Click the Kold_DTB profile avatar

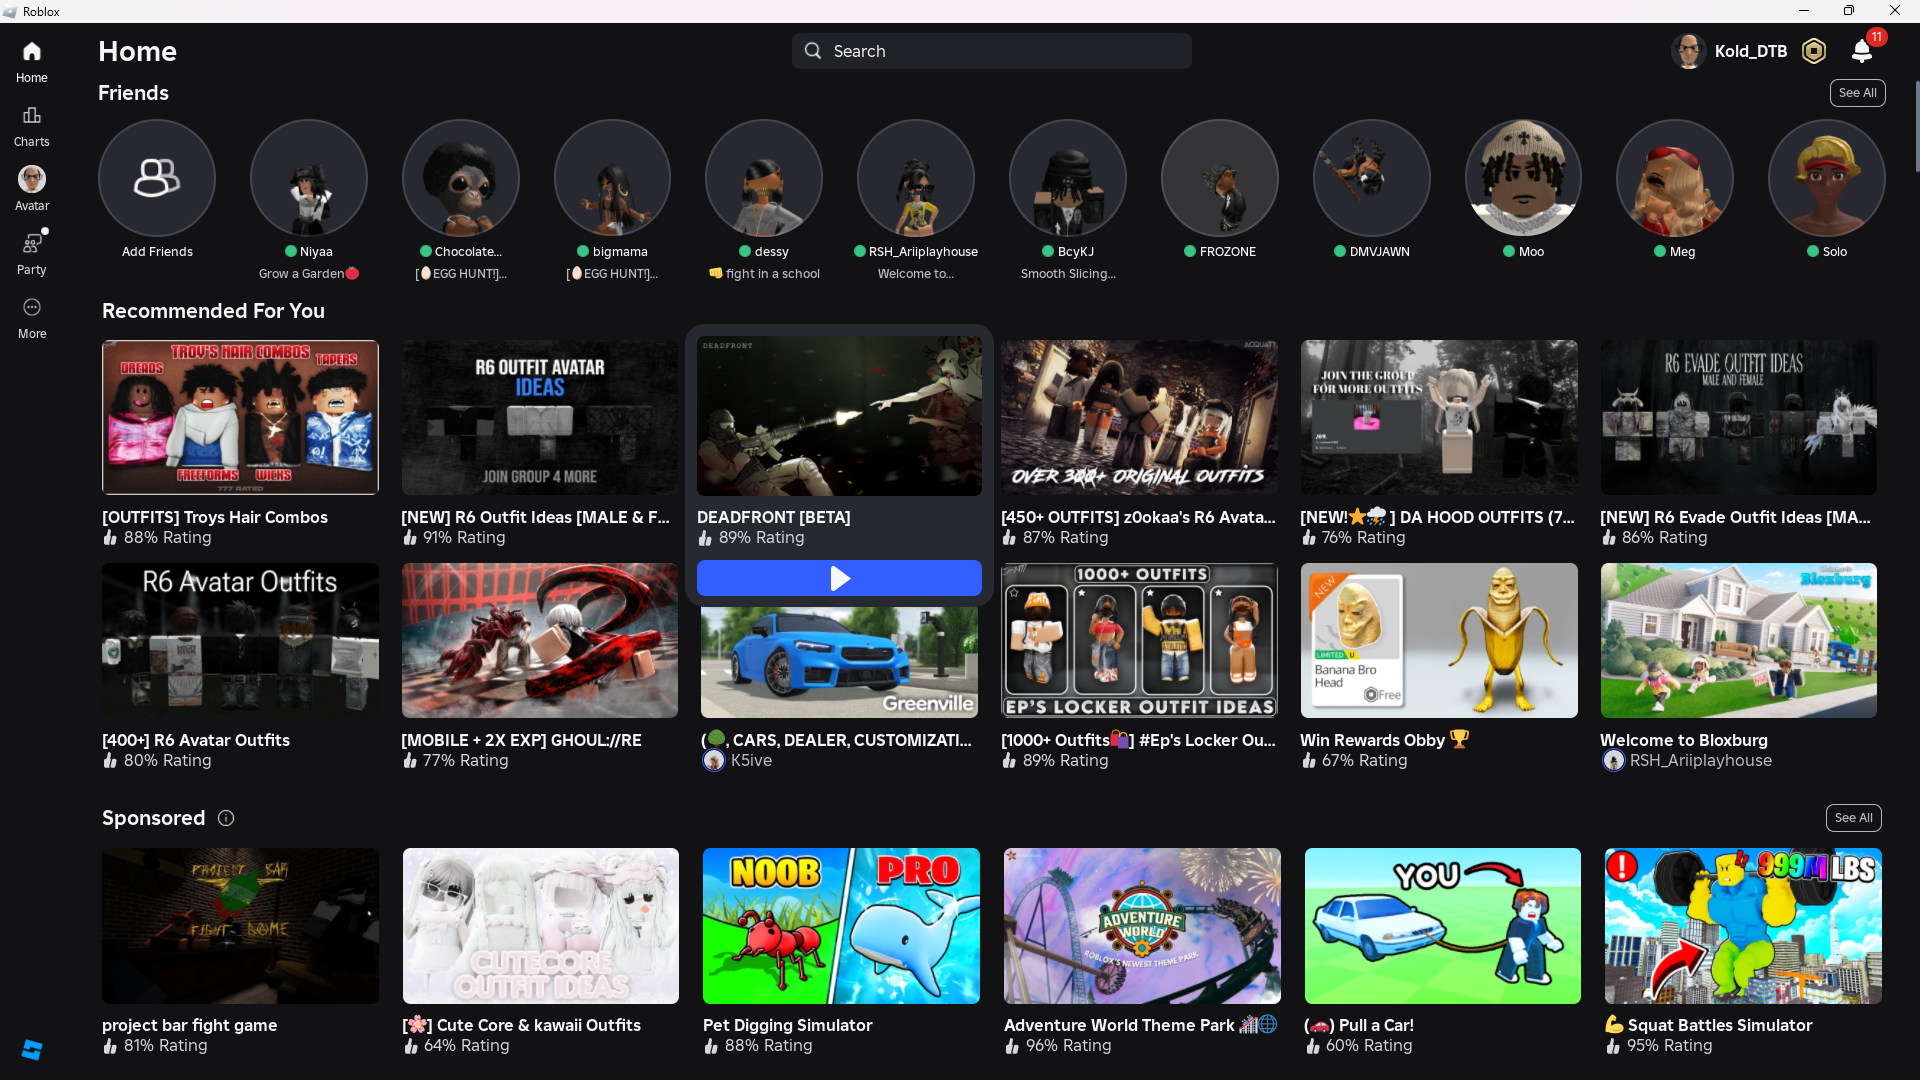(x=1689, y=51)
